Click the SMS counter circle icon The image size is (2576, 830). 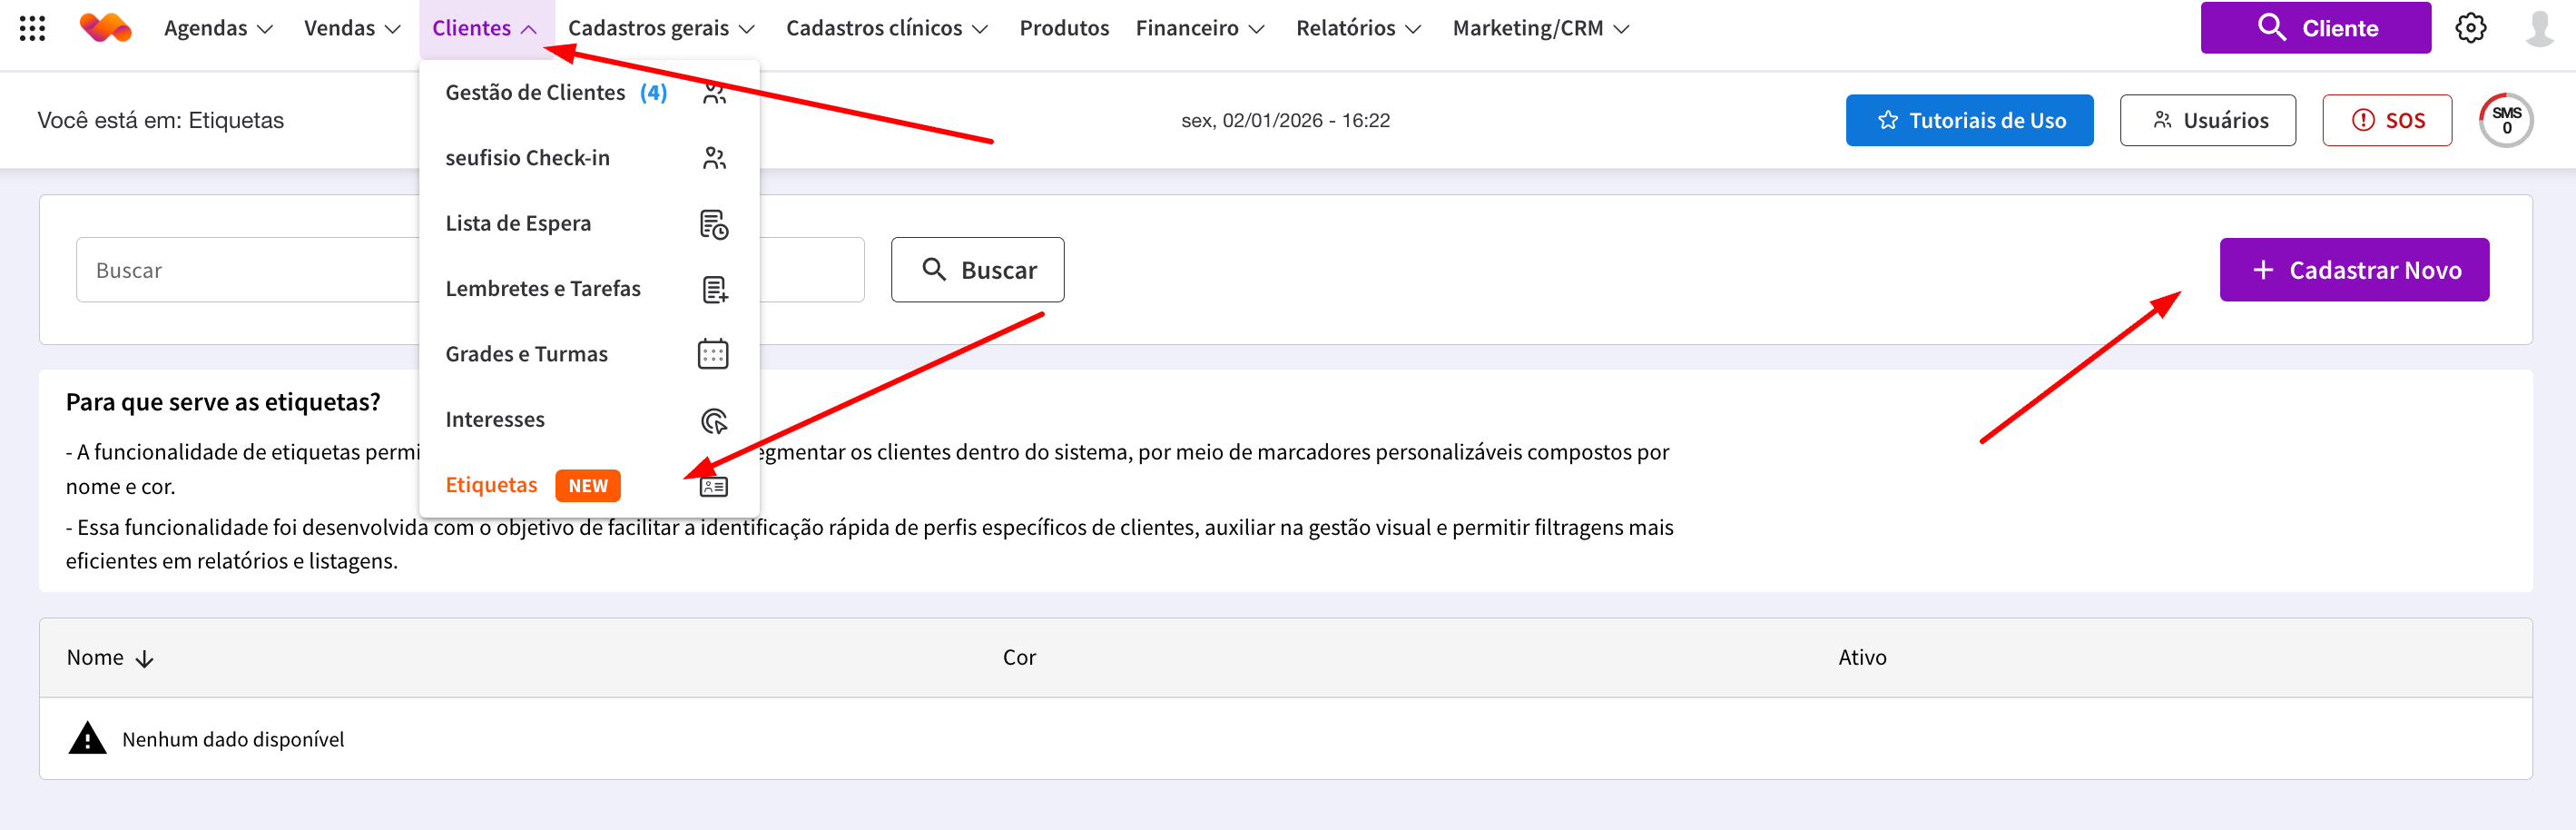(2505, 120)
